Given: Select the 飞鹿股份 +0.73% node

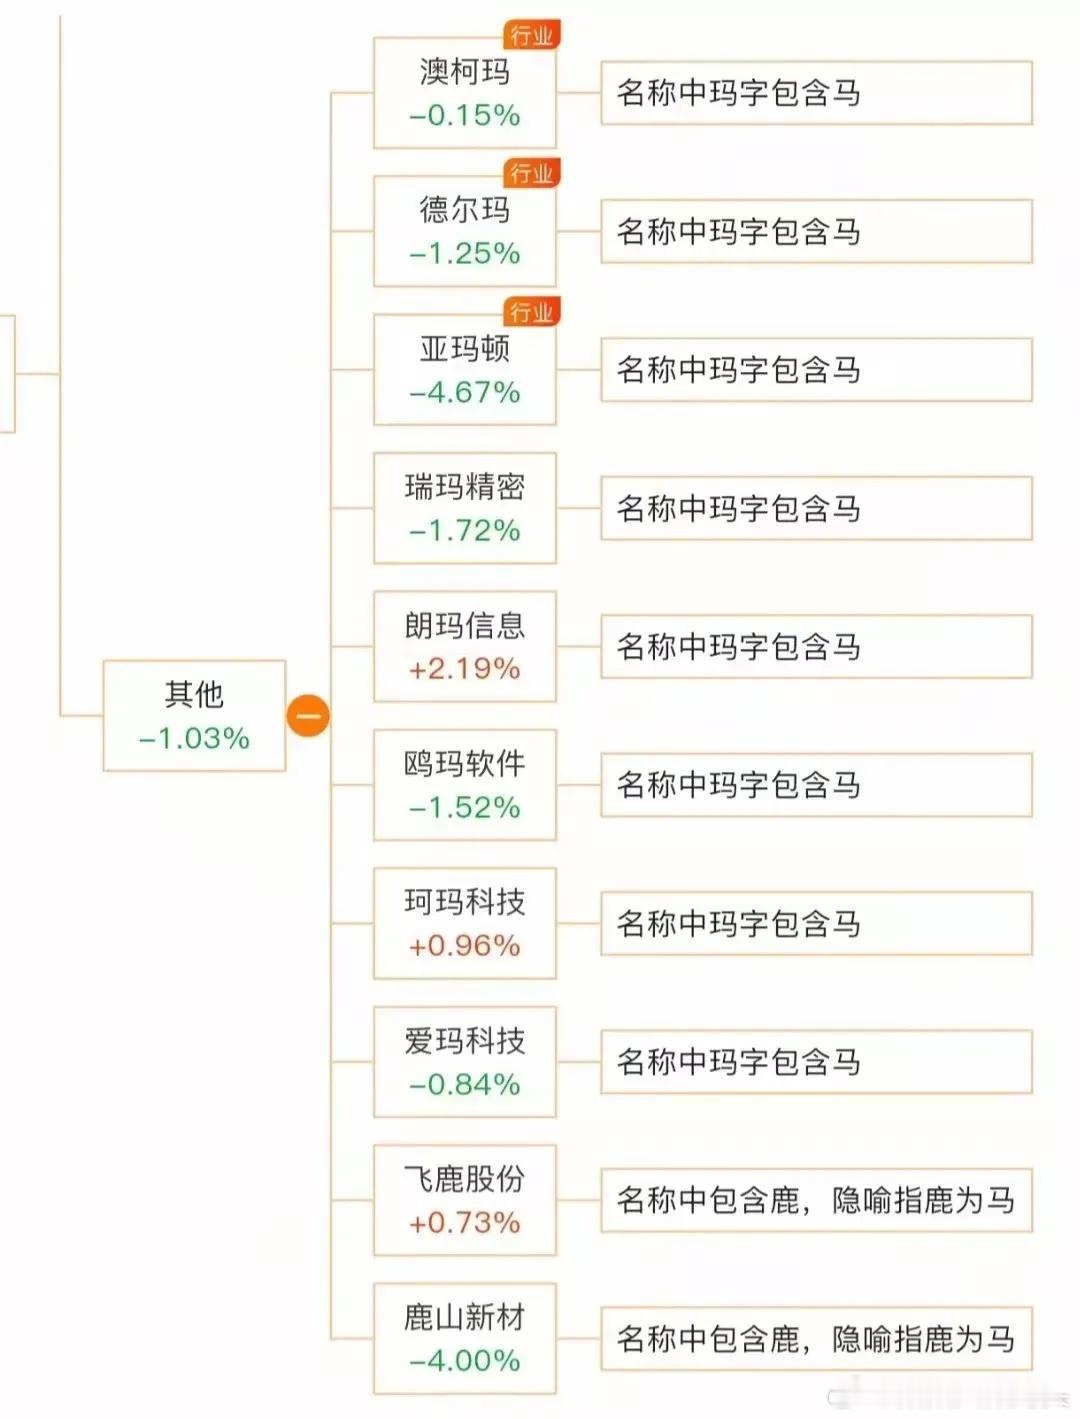Looking at the screenshot, I should coord(465,1200).
